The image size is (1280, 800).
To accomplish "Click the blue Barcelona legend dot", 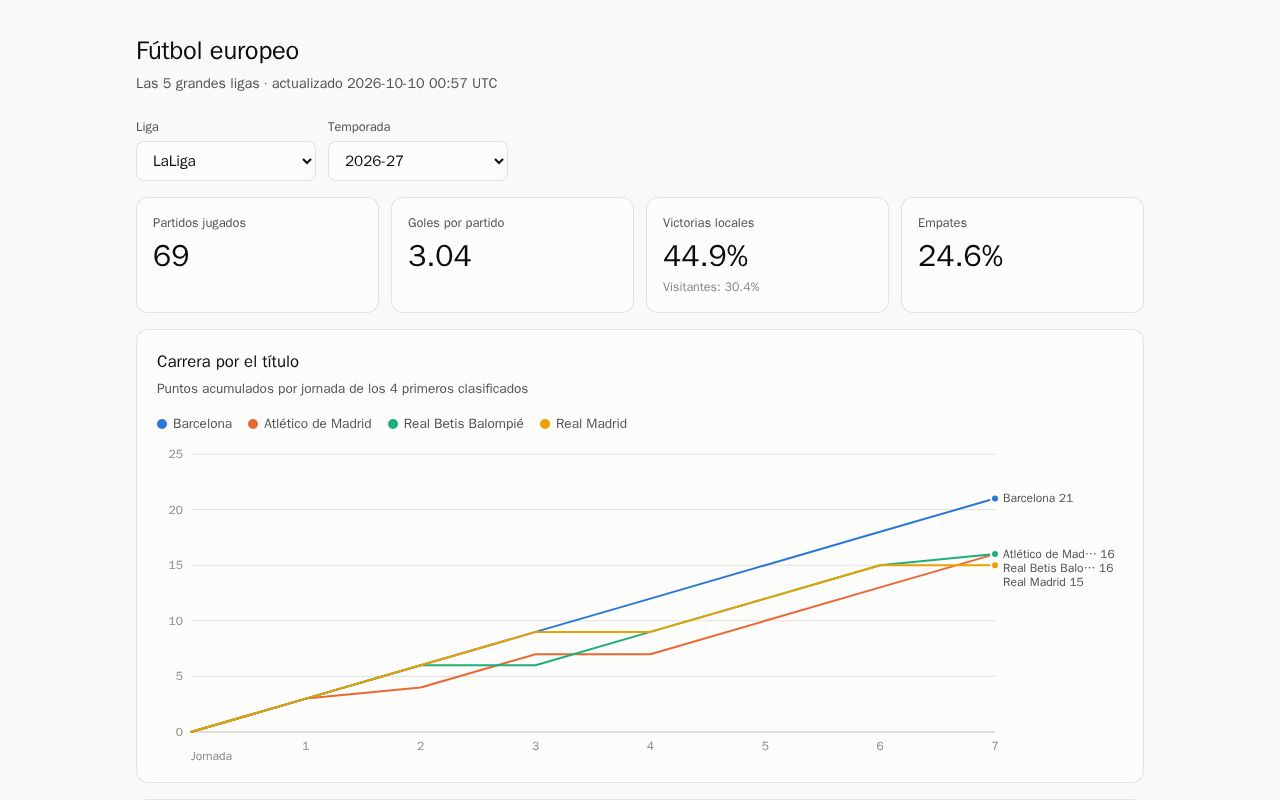I will 162,424.
